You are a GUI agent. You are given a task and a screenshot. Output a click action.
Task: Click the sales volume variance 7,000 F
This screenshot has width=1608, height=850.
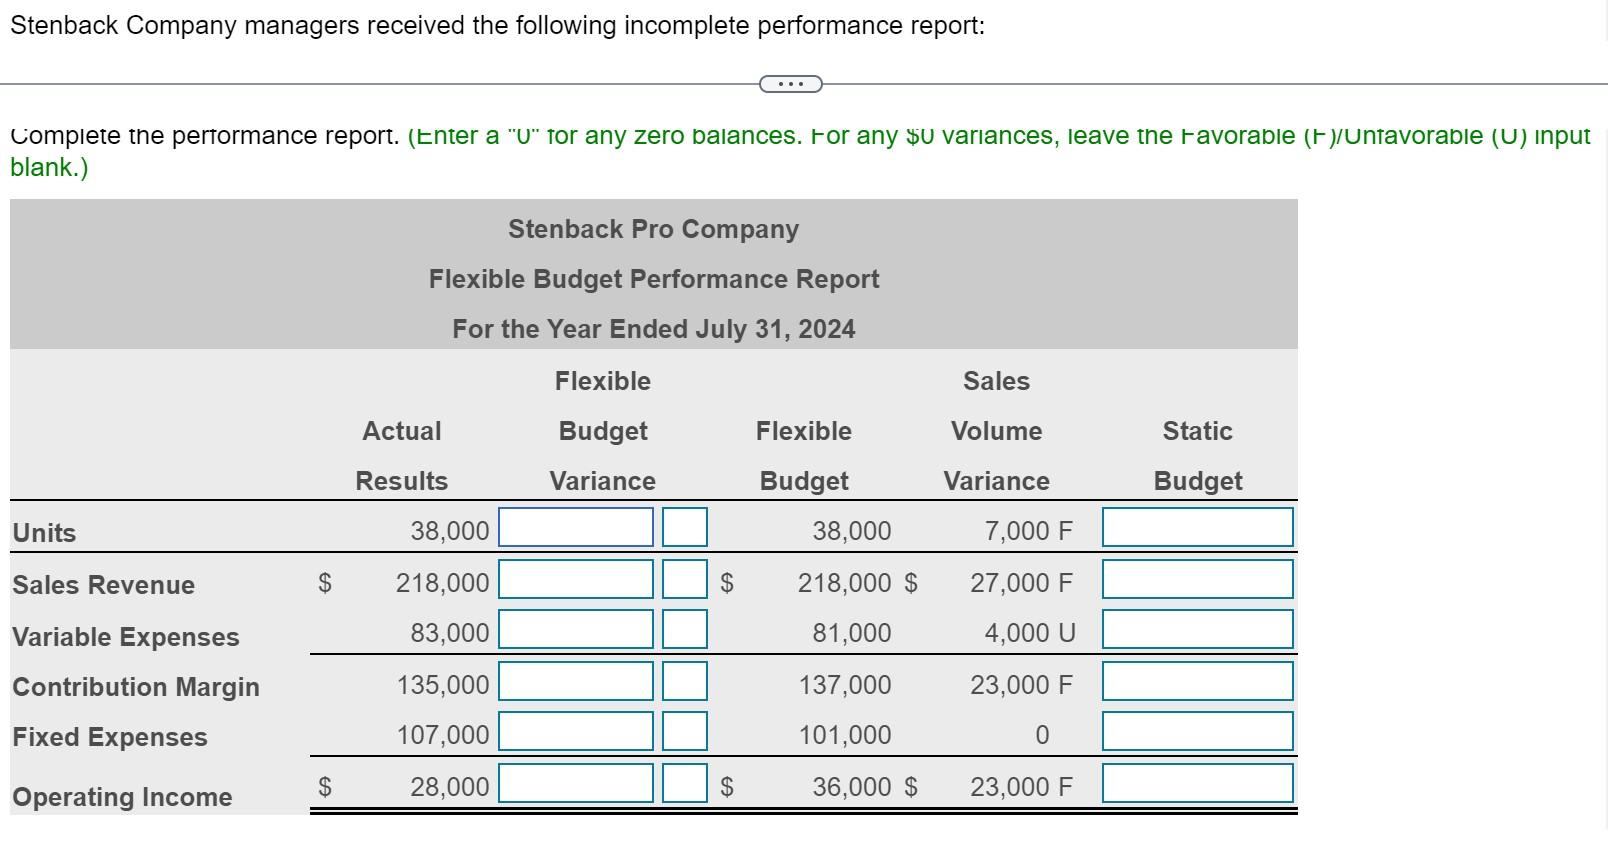coord(1029,530)
